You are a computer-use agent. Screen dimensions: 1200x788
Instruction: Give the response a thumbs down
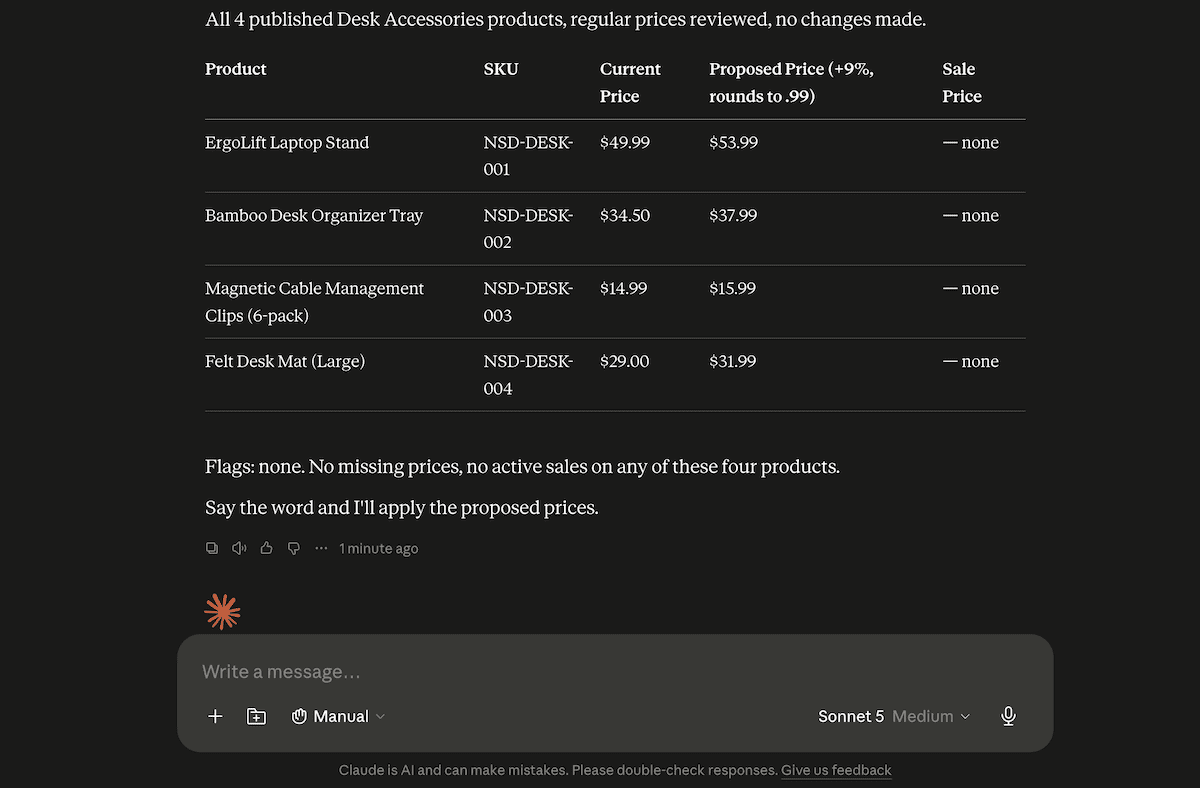pos(294,548)
